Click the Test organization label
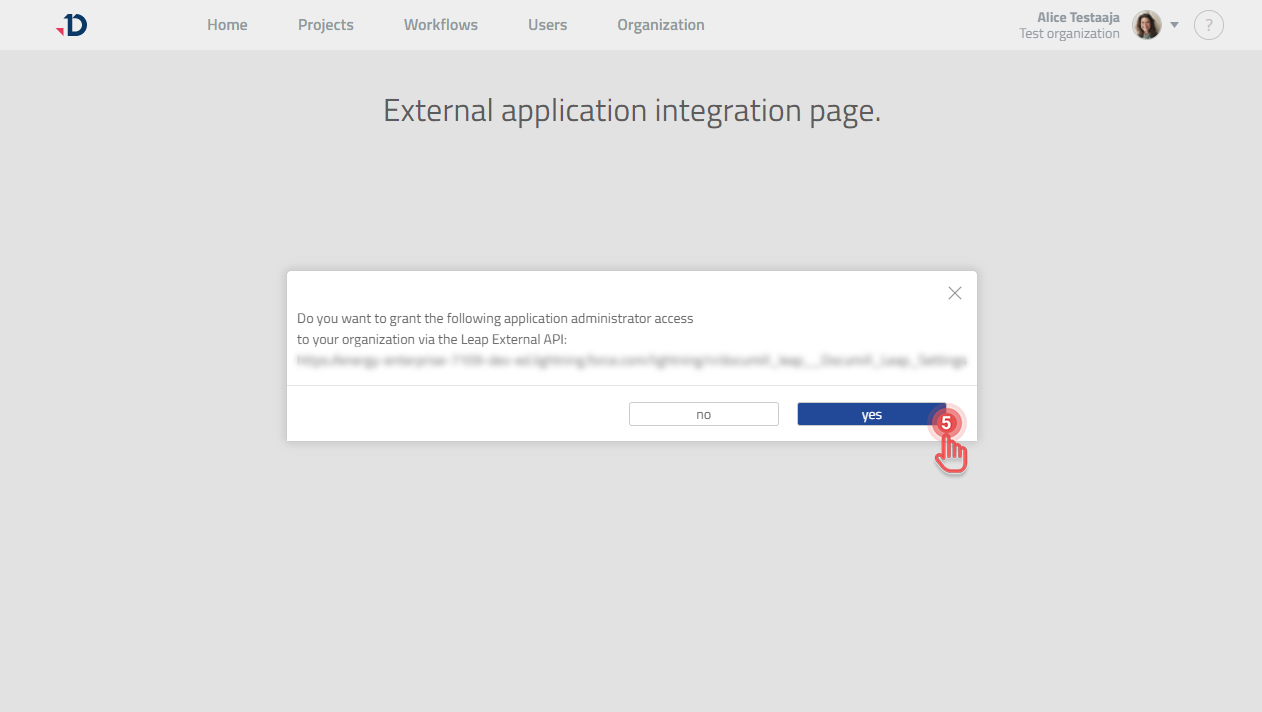 point(1068,33)
